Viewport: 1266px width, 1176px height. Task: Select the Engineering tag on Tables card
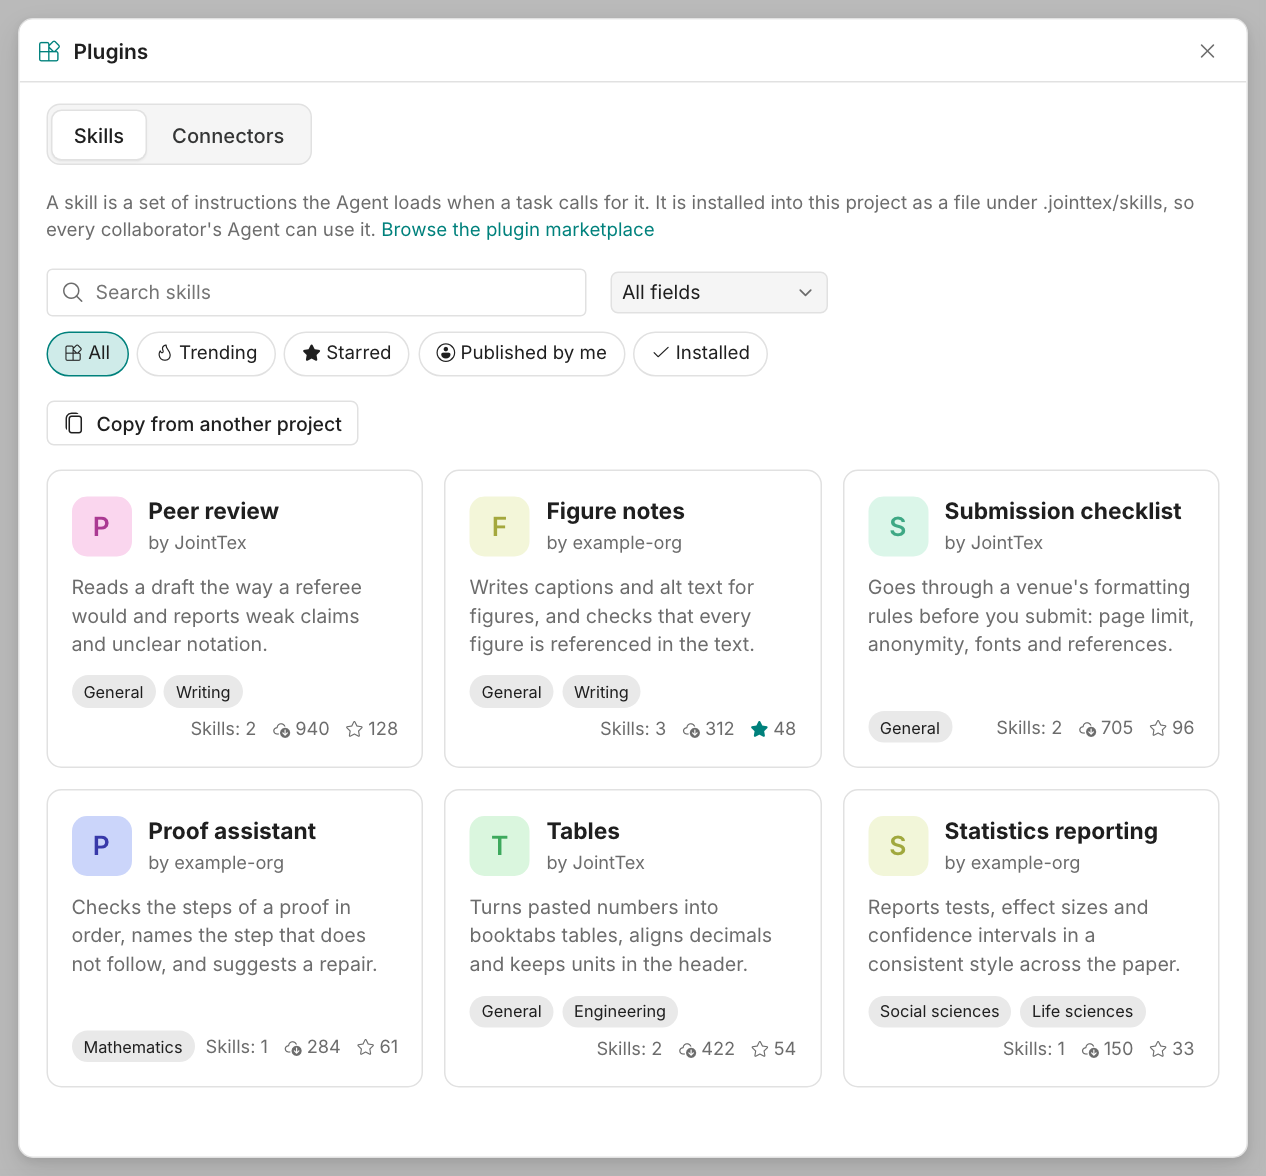(620, 1011)
